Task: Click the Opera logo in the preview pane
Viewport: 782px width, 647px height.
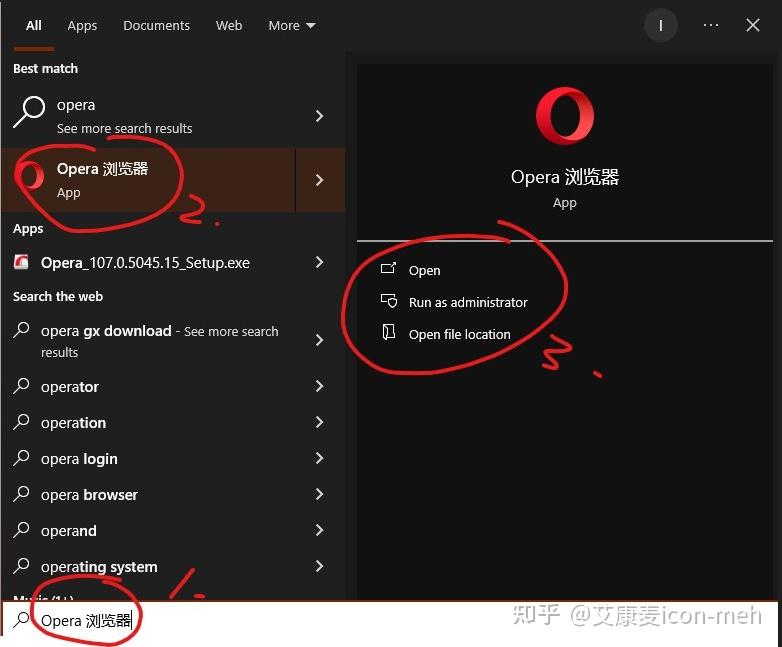Action: pyautogui.click(x=565, y=116)
